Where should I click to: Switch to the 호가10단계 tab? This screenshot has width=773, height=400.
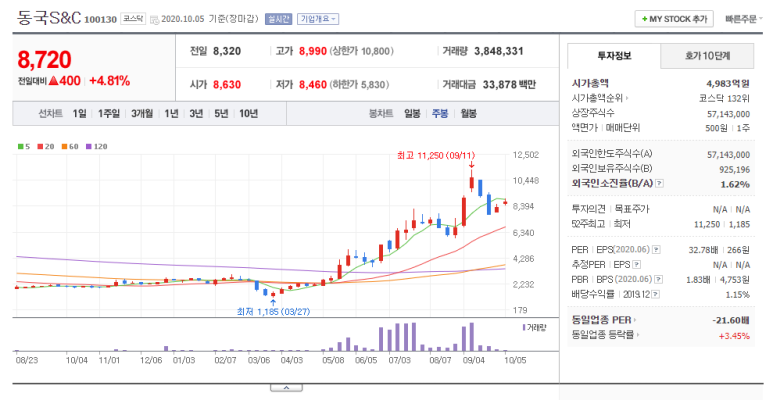[707, 56]
